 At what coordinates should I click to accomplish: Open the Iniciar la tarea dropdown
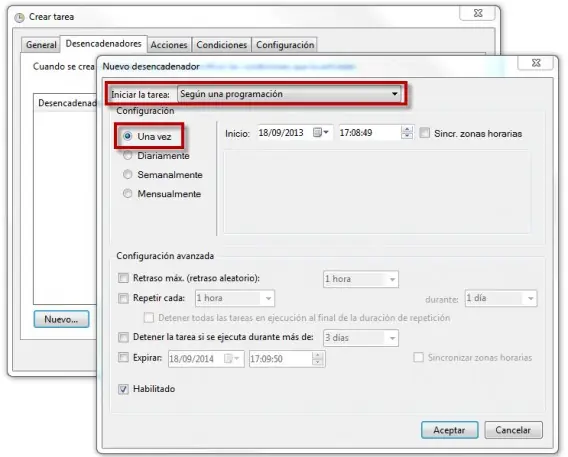coord(289,94)
